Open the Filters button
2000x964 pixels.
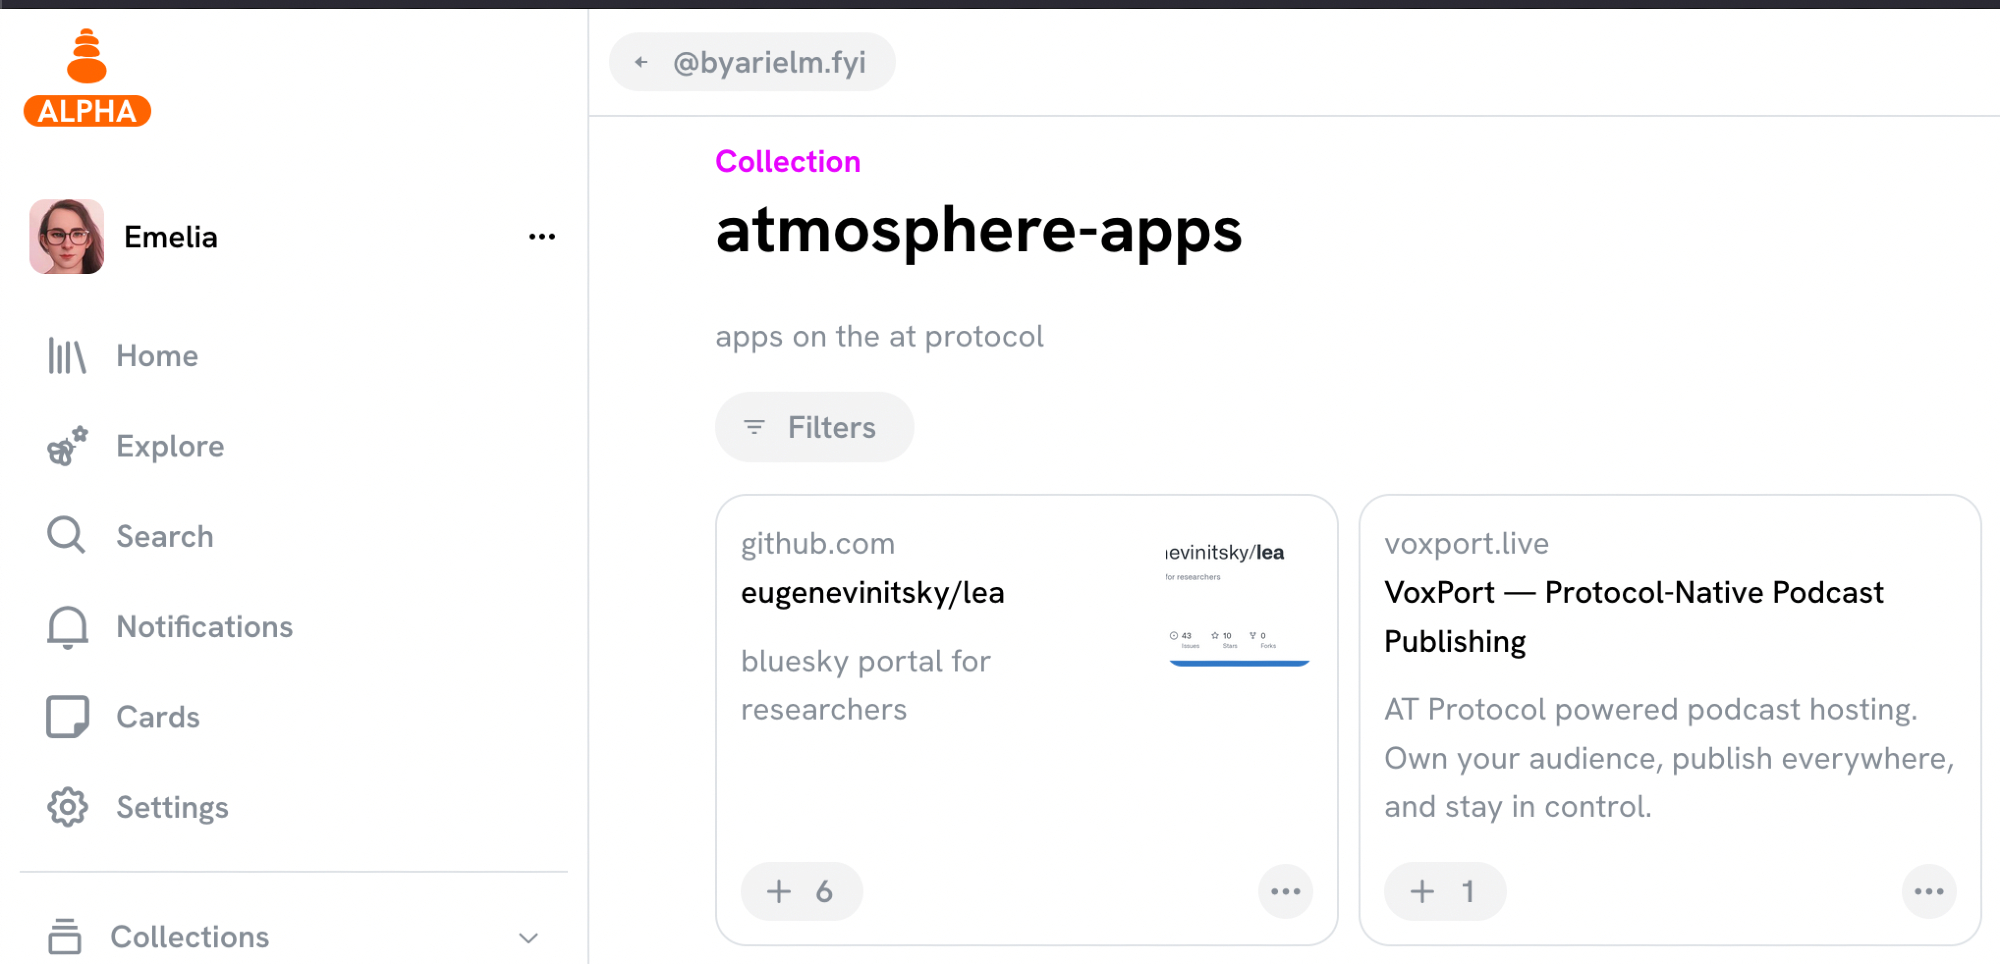813,428
